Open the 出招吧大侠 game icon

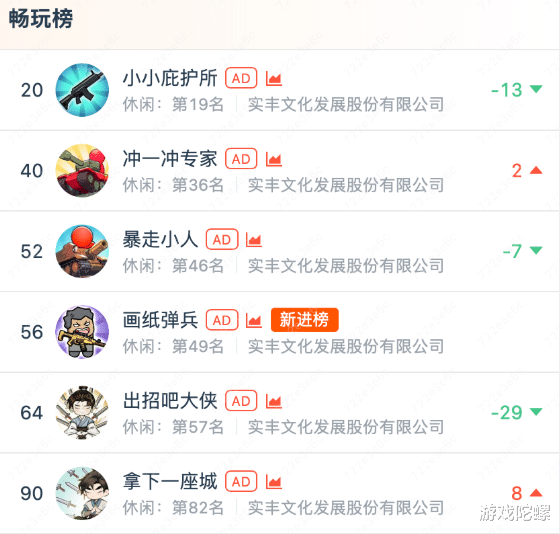[82, 413]
